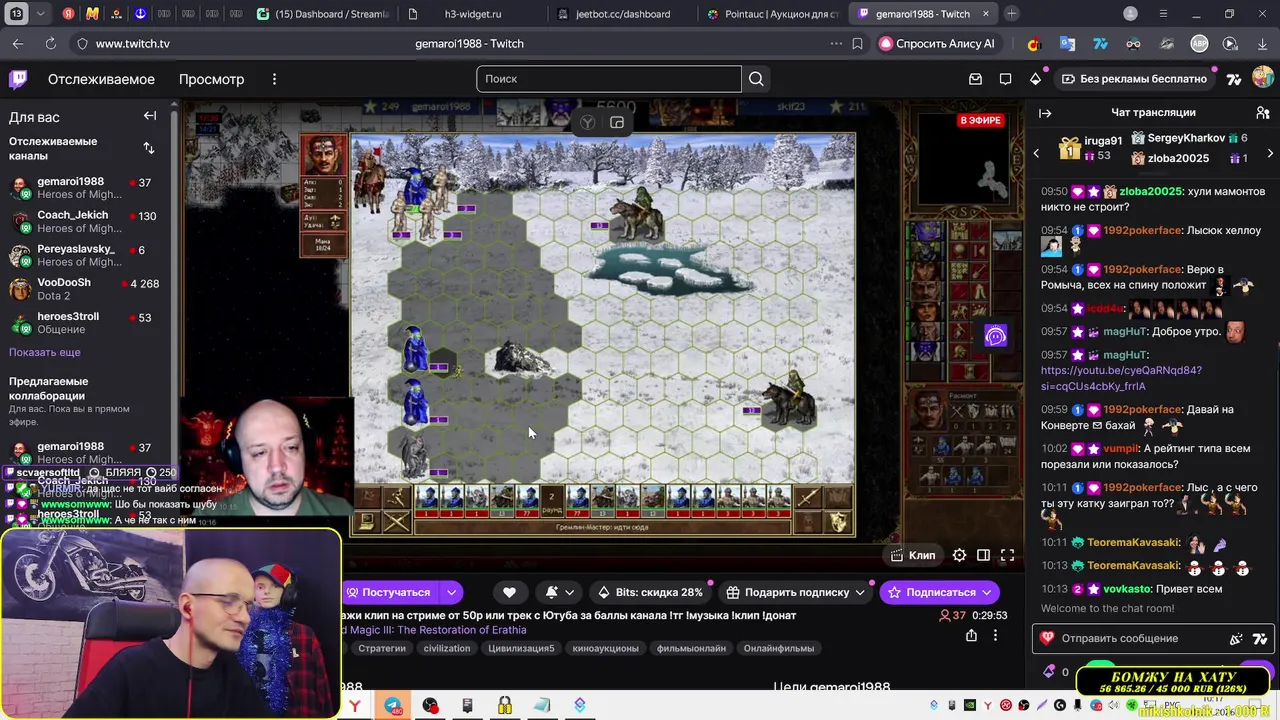Open VooDooSh channel in sidebar

point(85,289)
